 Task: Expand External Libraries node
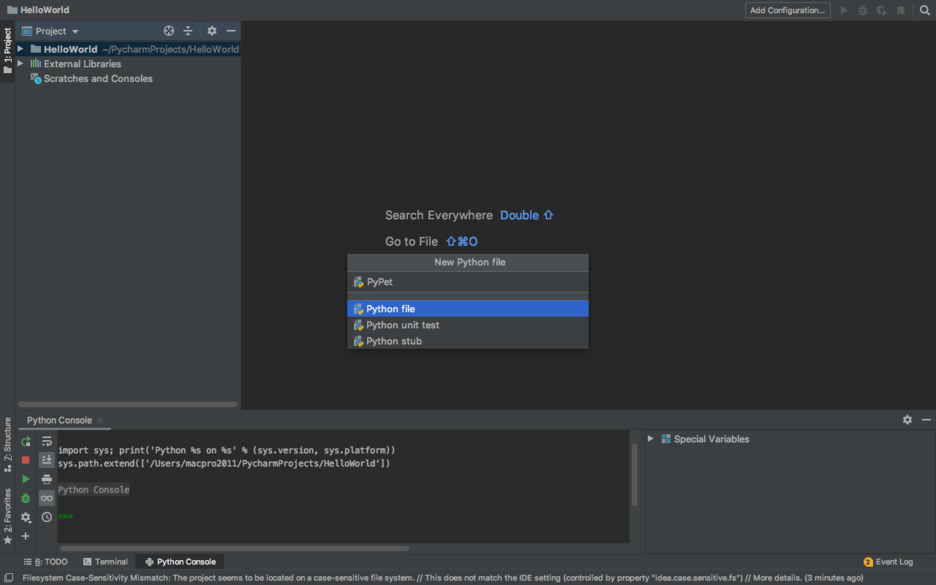[20, 63]
